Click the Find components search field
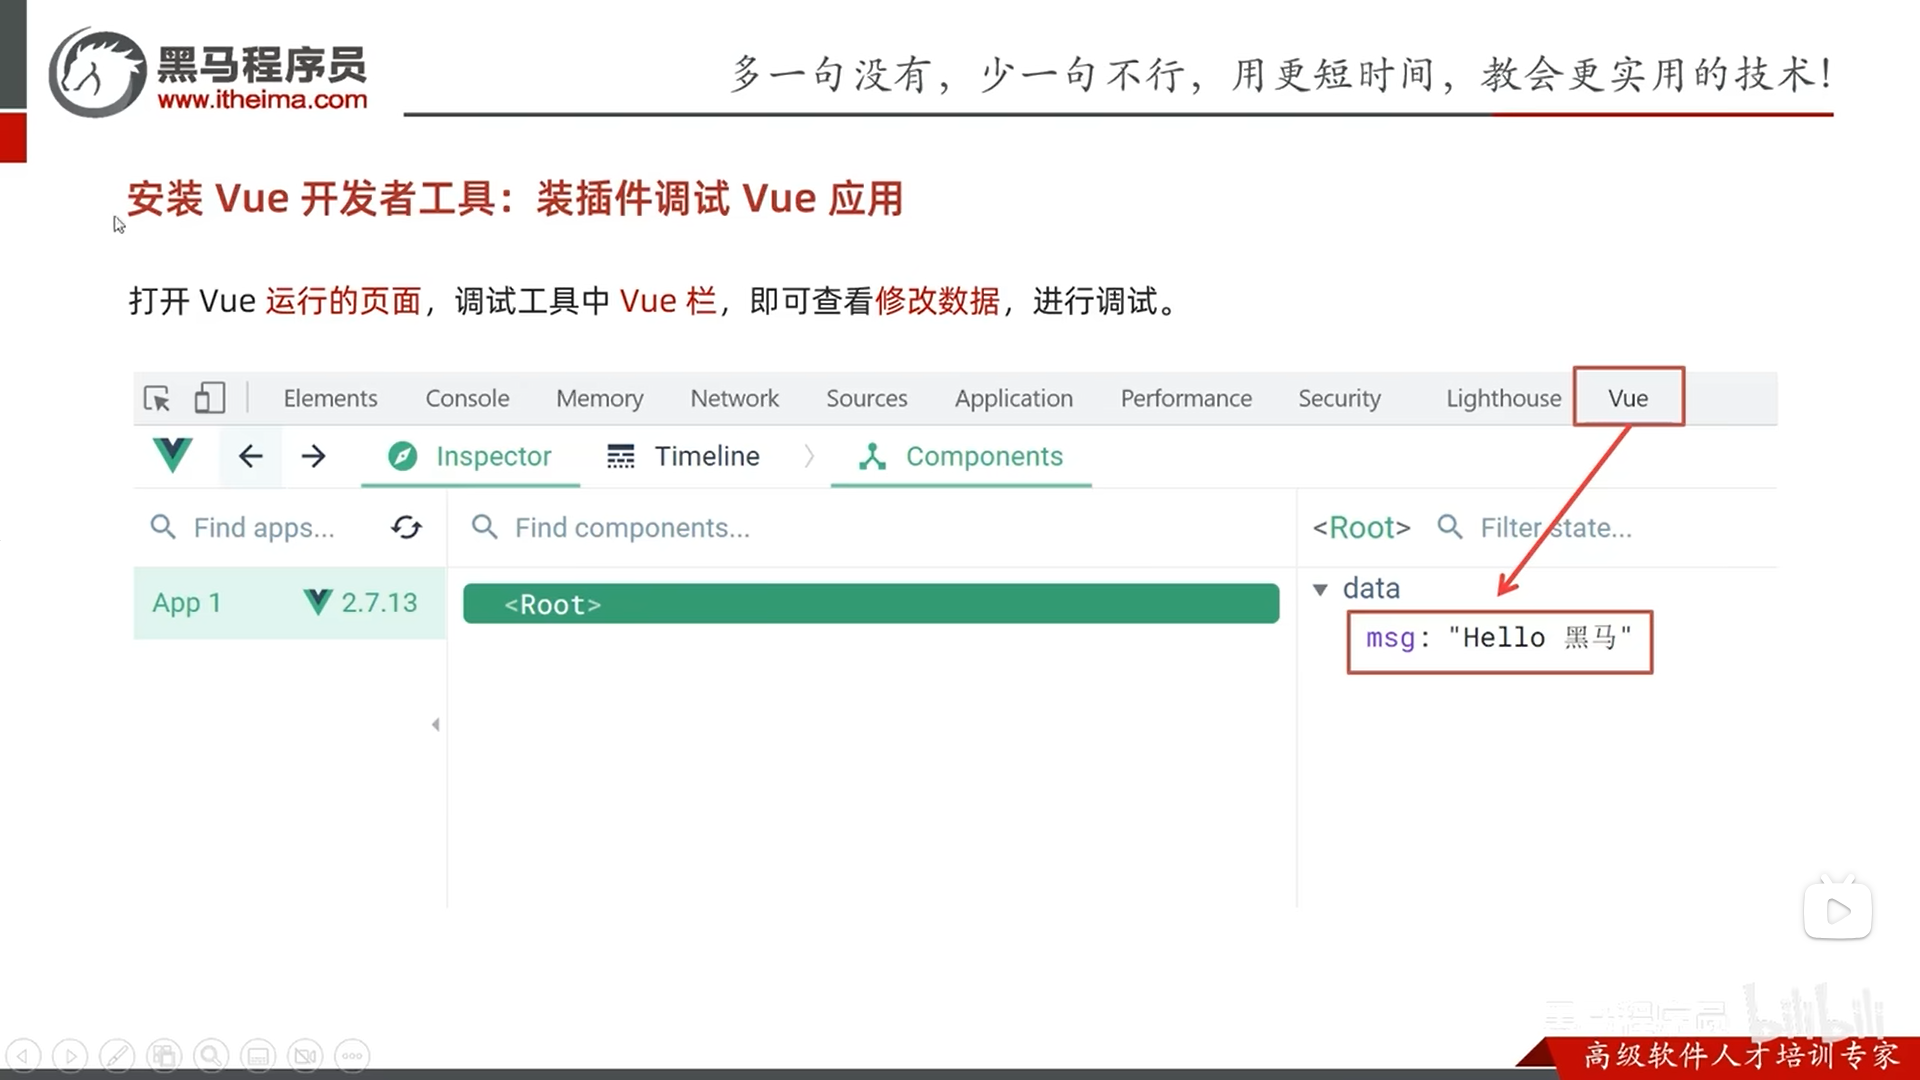1920x1080 pixels. tap(632, 527)
